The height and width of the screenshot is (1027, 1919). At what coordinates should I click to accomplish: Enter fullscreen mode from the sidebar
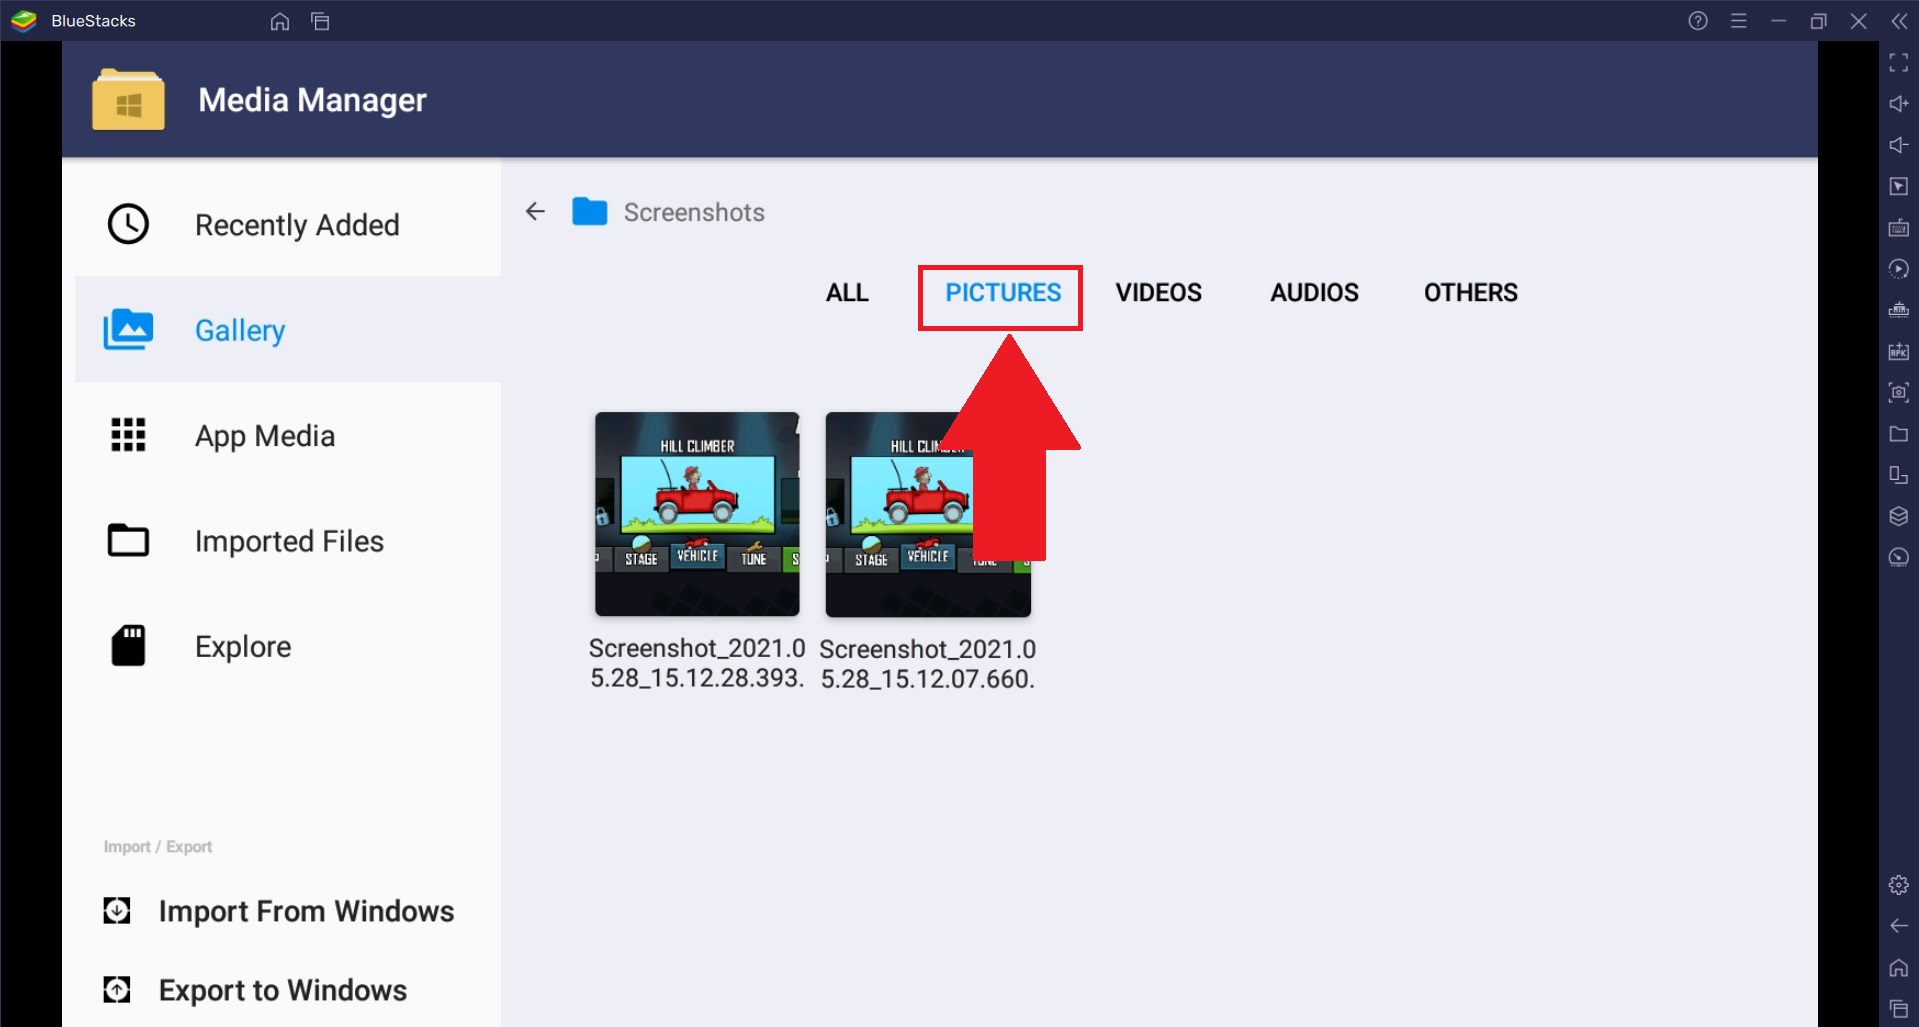click(x=1898, y=63)
